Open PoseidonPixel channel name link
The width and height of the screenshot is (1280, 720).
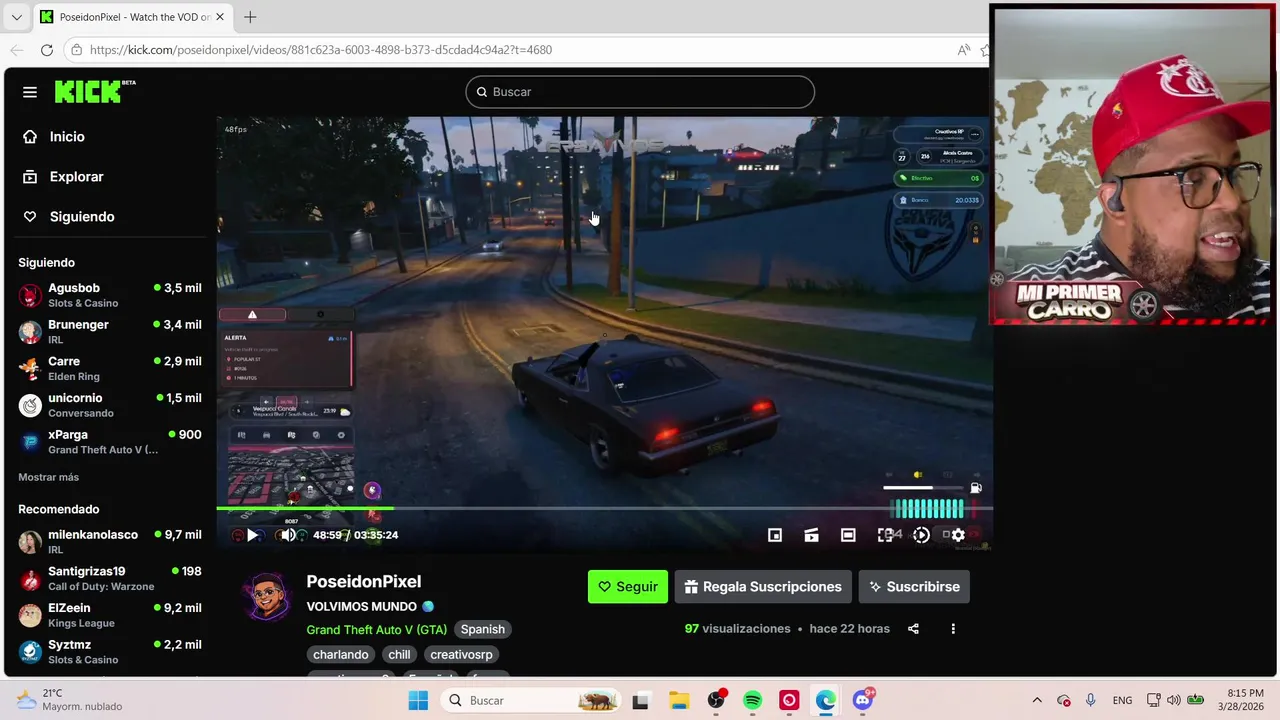(363, 582)
